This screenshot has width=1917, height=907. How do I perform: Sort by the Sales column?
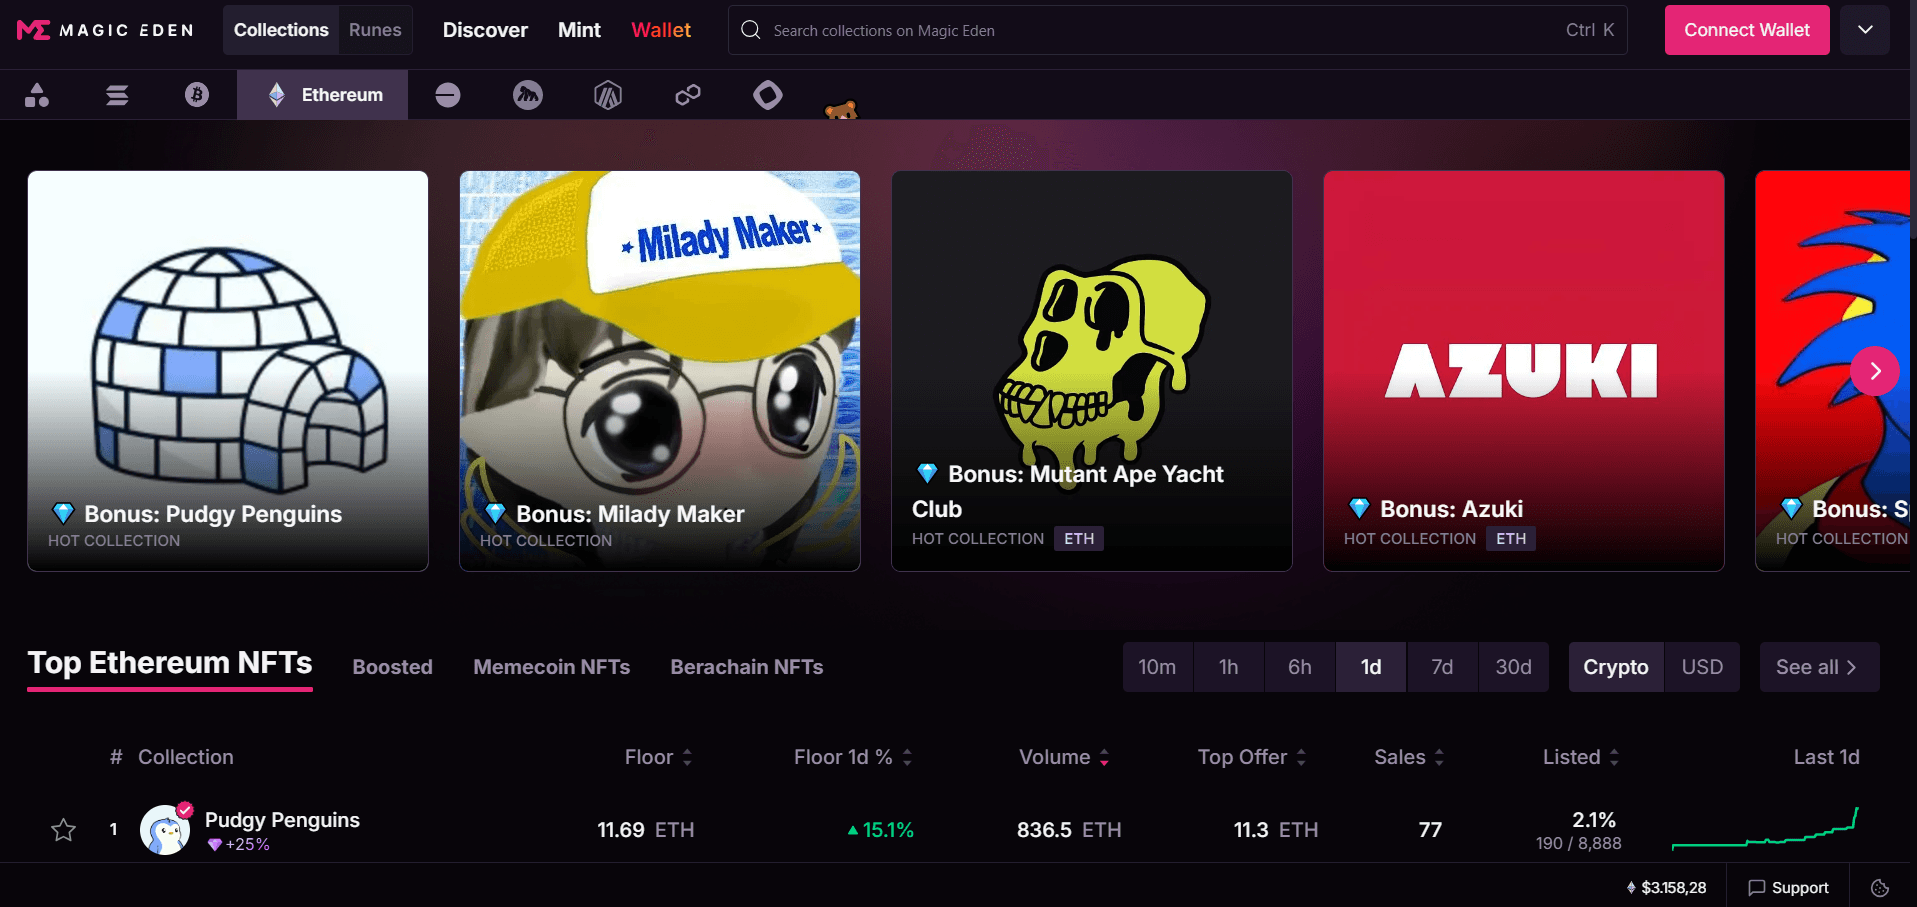[x=1409, y=757]
